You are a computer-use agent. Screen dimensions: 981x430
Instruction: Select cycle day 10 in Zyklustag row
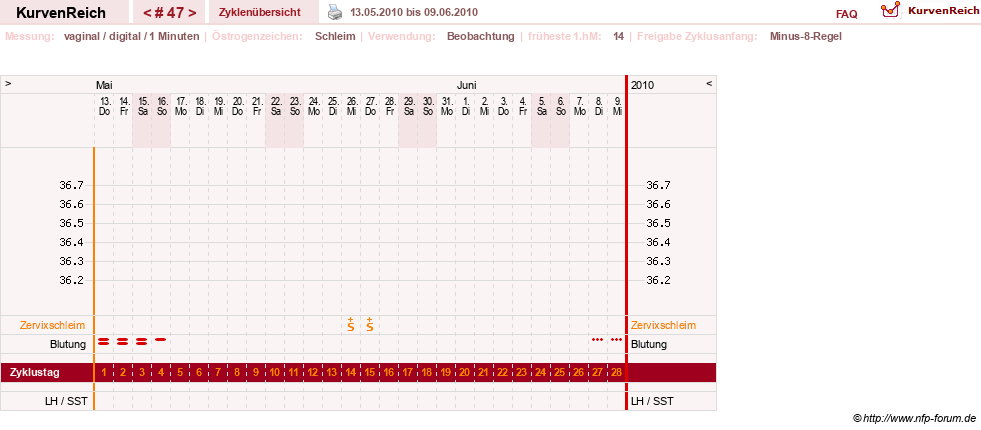click(x=275, y=372)
